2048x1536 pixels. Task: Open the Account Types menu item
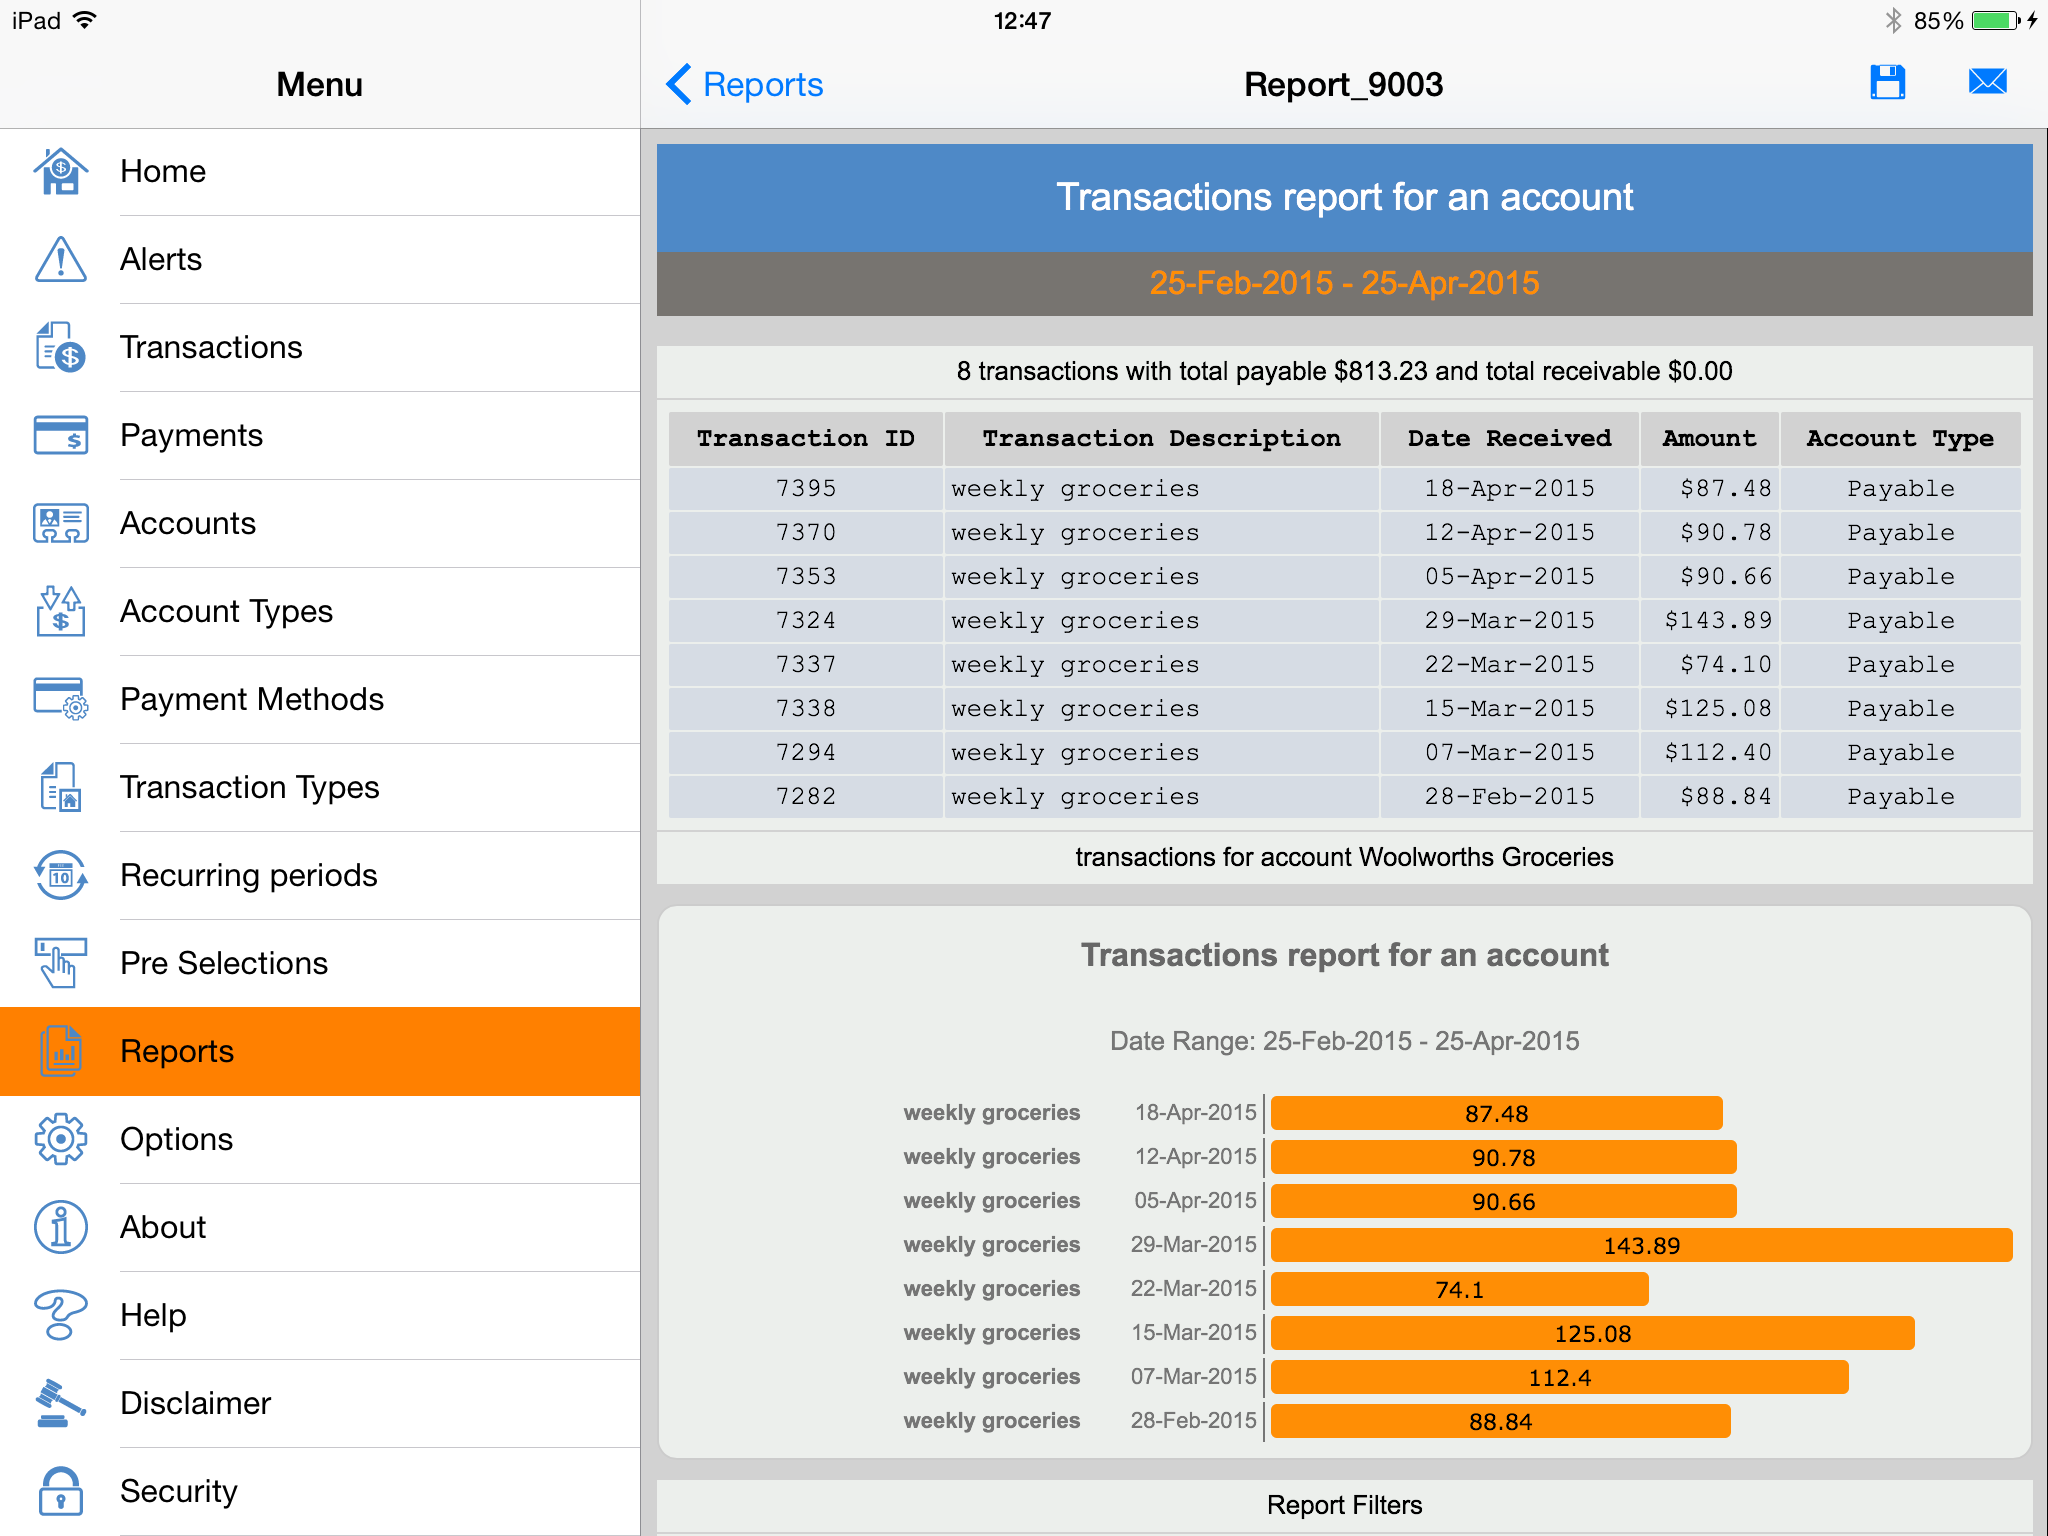click(226, 611)
